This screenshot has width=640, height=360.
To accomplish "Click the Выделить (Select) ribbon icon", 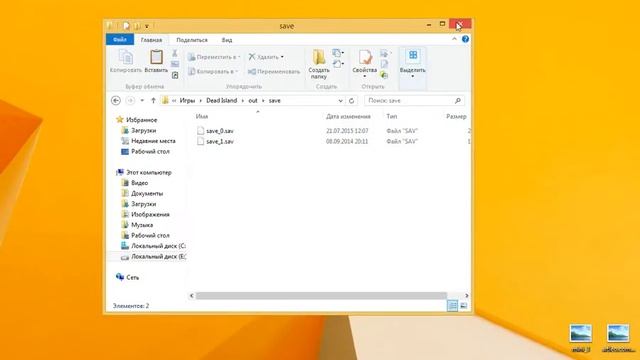I will pos(413,56).
